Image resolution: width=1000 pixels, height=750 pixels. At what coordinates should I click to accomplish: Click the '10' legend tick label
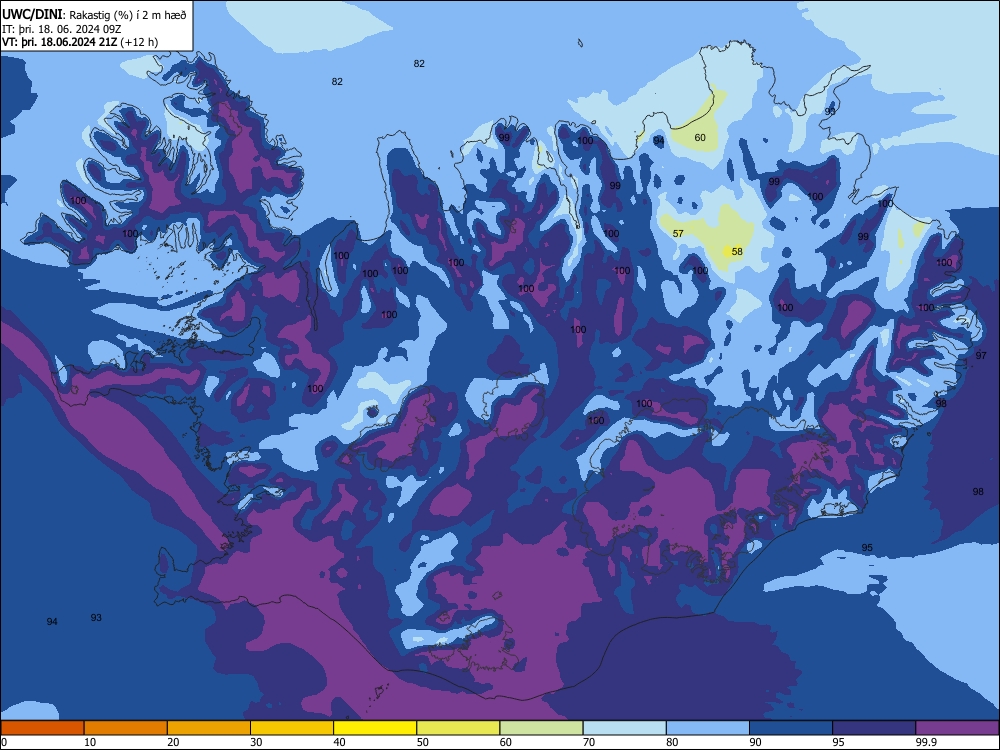pos(90,742)
